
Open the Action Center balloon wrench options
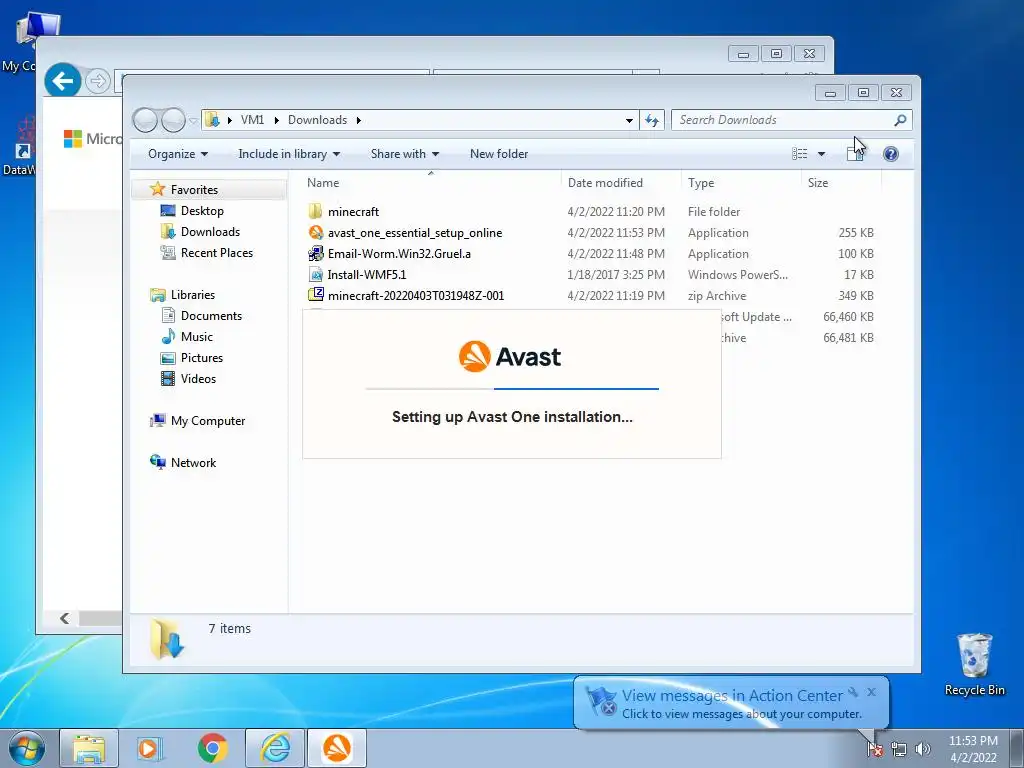tap(853, 692)
